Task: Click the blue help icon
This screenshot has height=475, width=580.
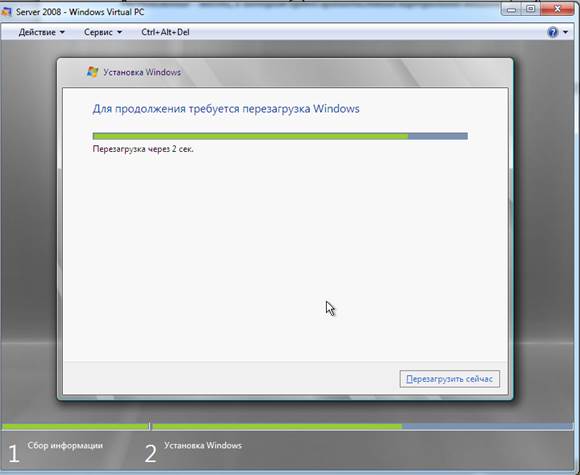Action: click(552, 32)
